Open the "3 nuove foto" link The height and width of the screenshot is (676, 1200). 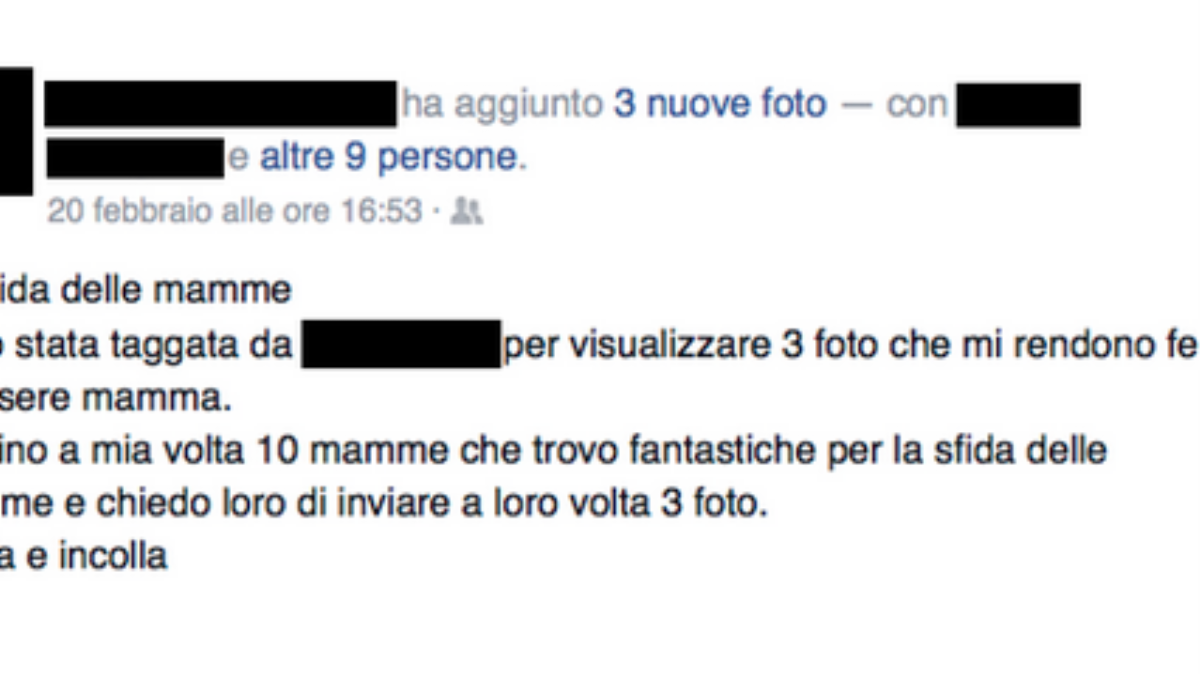(x=720, y=104)
